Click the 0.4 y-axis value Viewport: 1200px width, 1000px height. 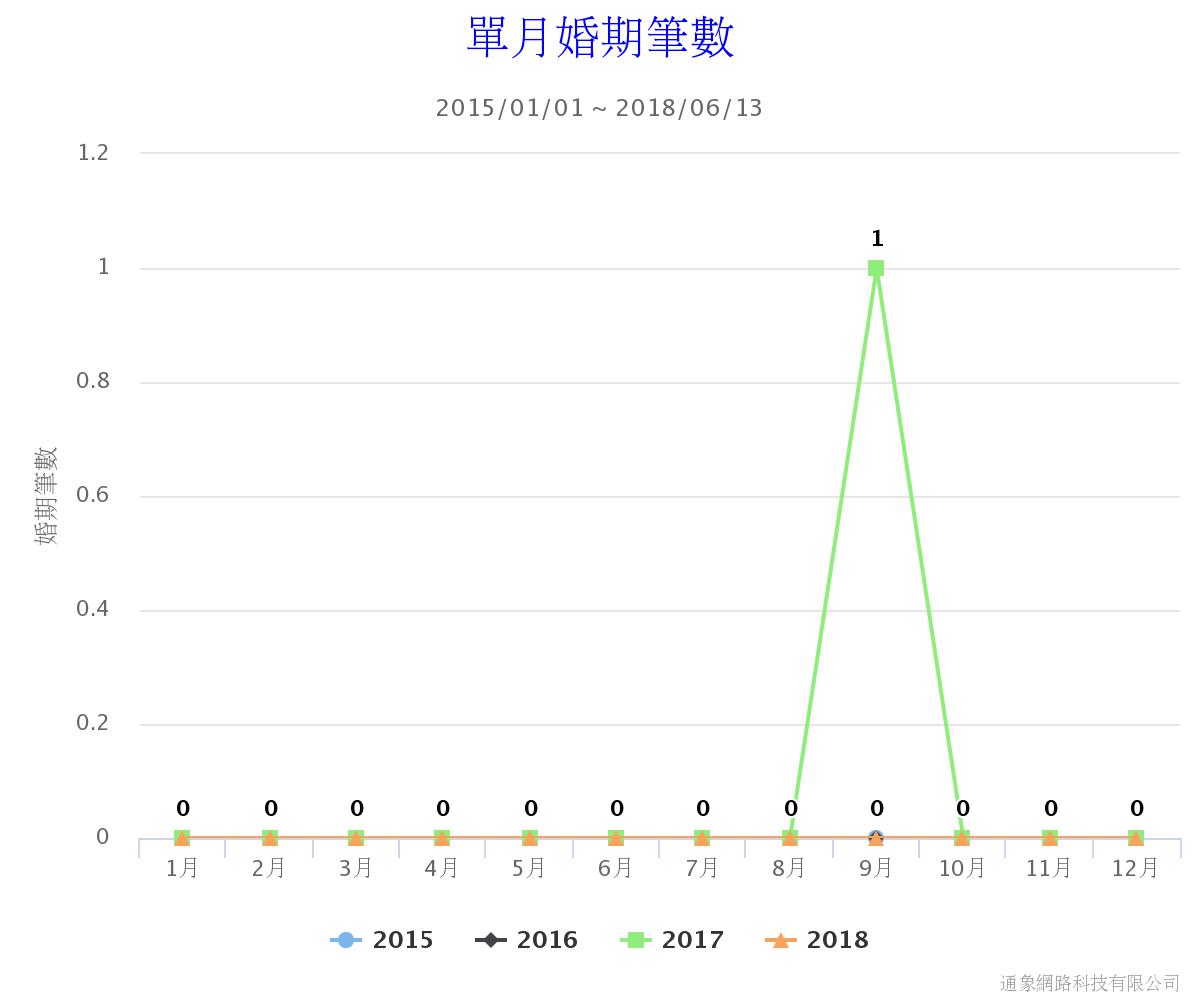click(x=93, y=609)
